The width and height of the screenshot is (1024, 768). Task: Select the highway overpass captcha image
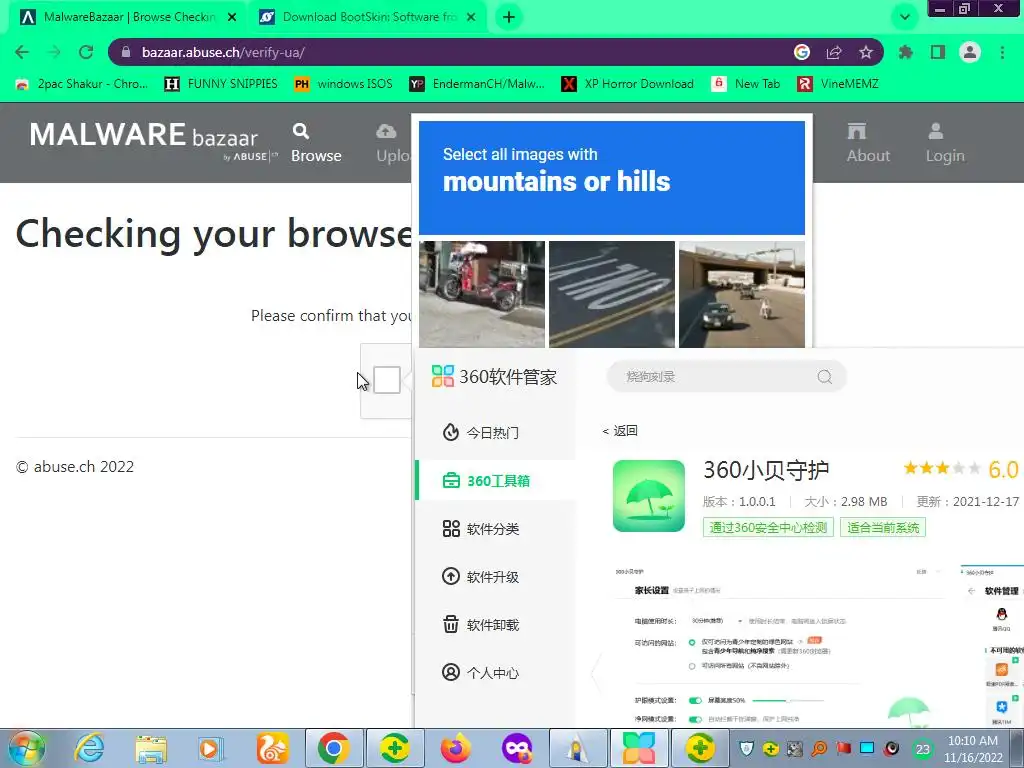click(742, 294)
